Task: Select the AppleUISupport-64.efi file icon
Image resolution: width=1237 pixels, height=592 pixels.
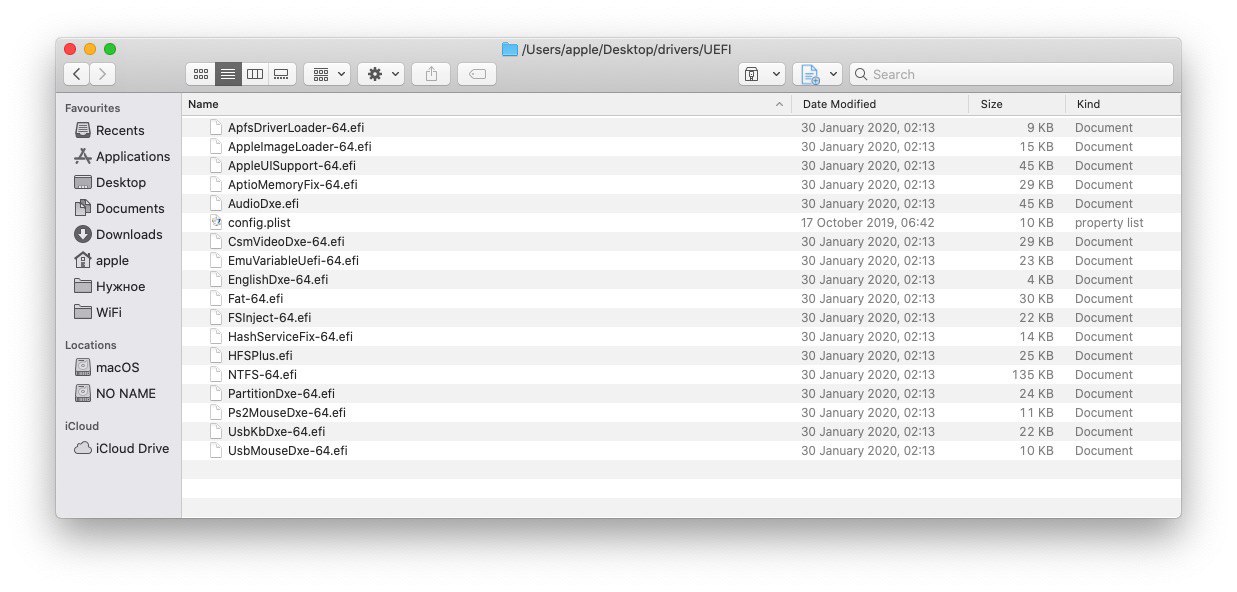Action: point(215,166)
